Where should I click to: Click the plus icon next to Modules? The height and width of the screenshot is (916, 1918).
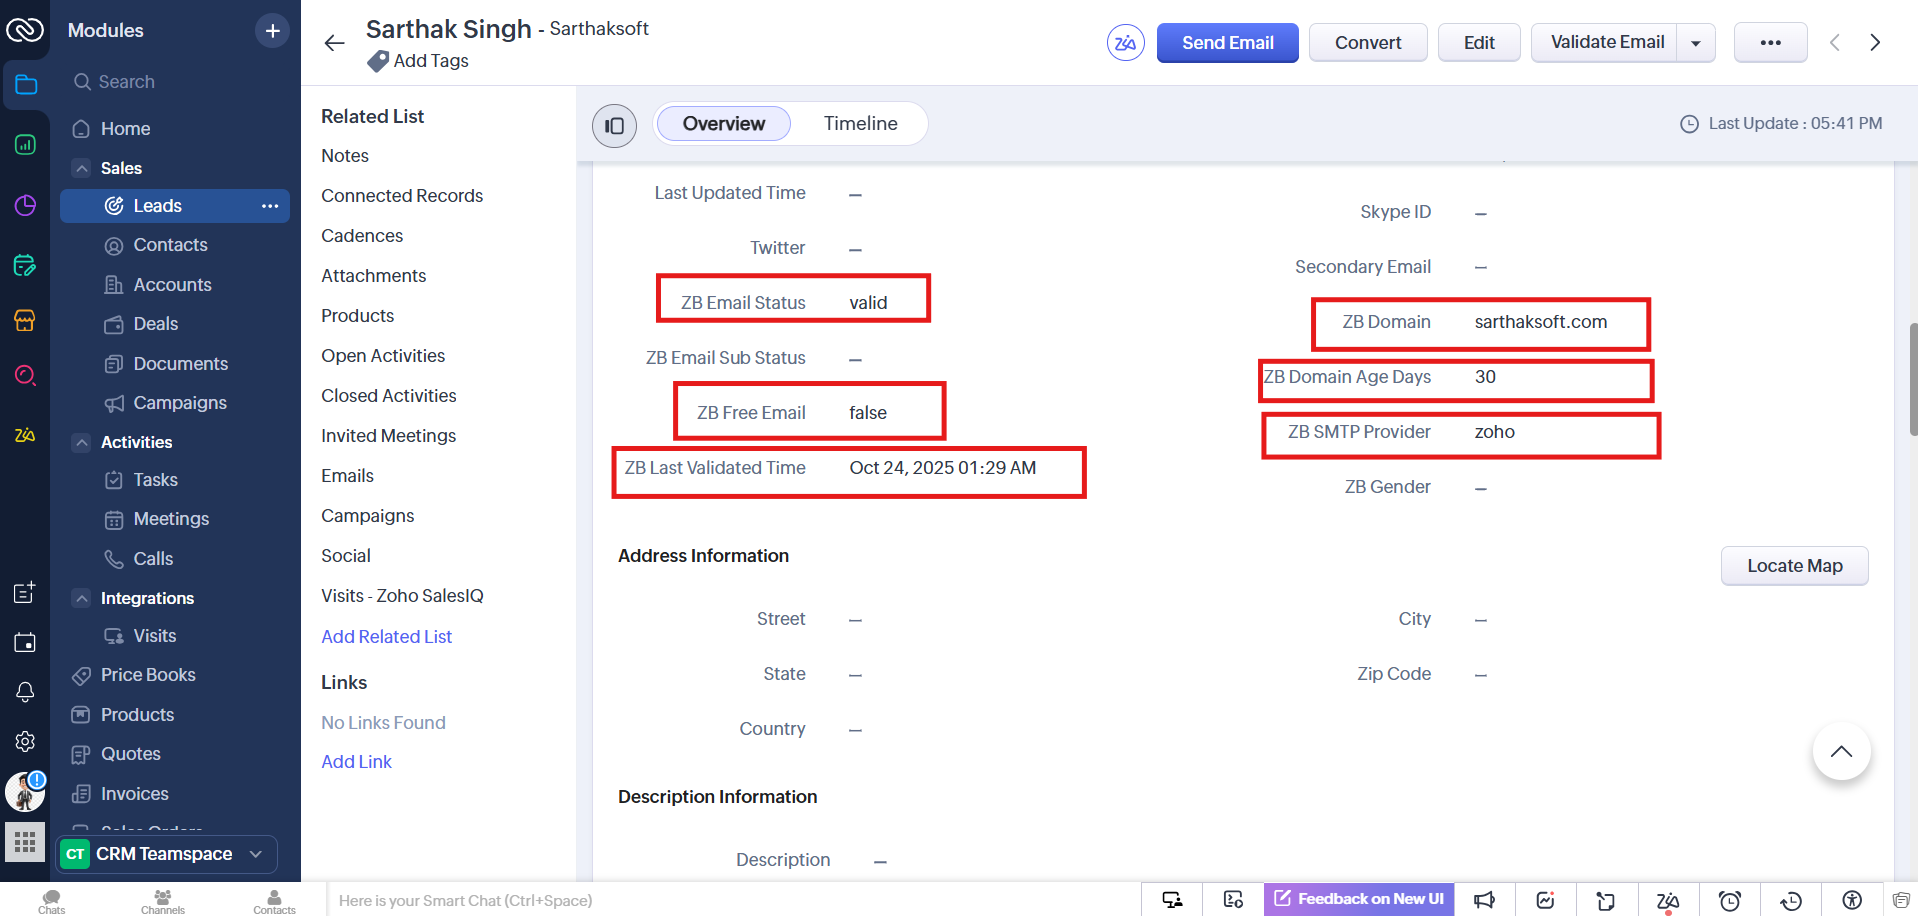tap(272, 31)
